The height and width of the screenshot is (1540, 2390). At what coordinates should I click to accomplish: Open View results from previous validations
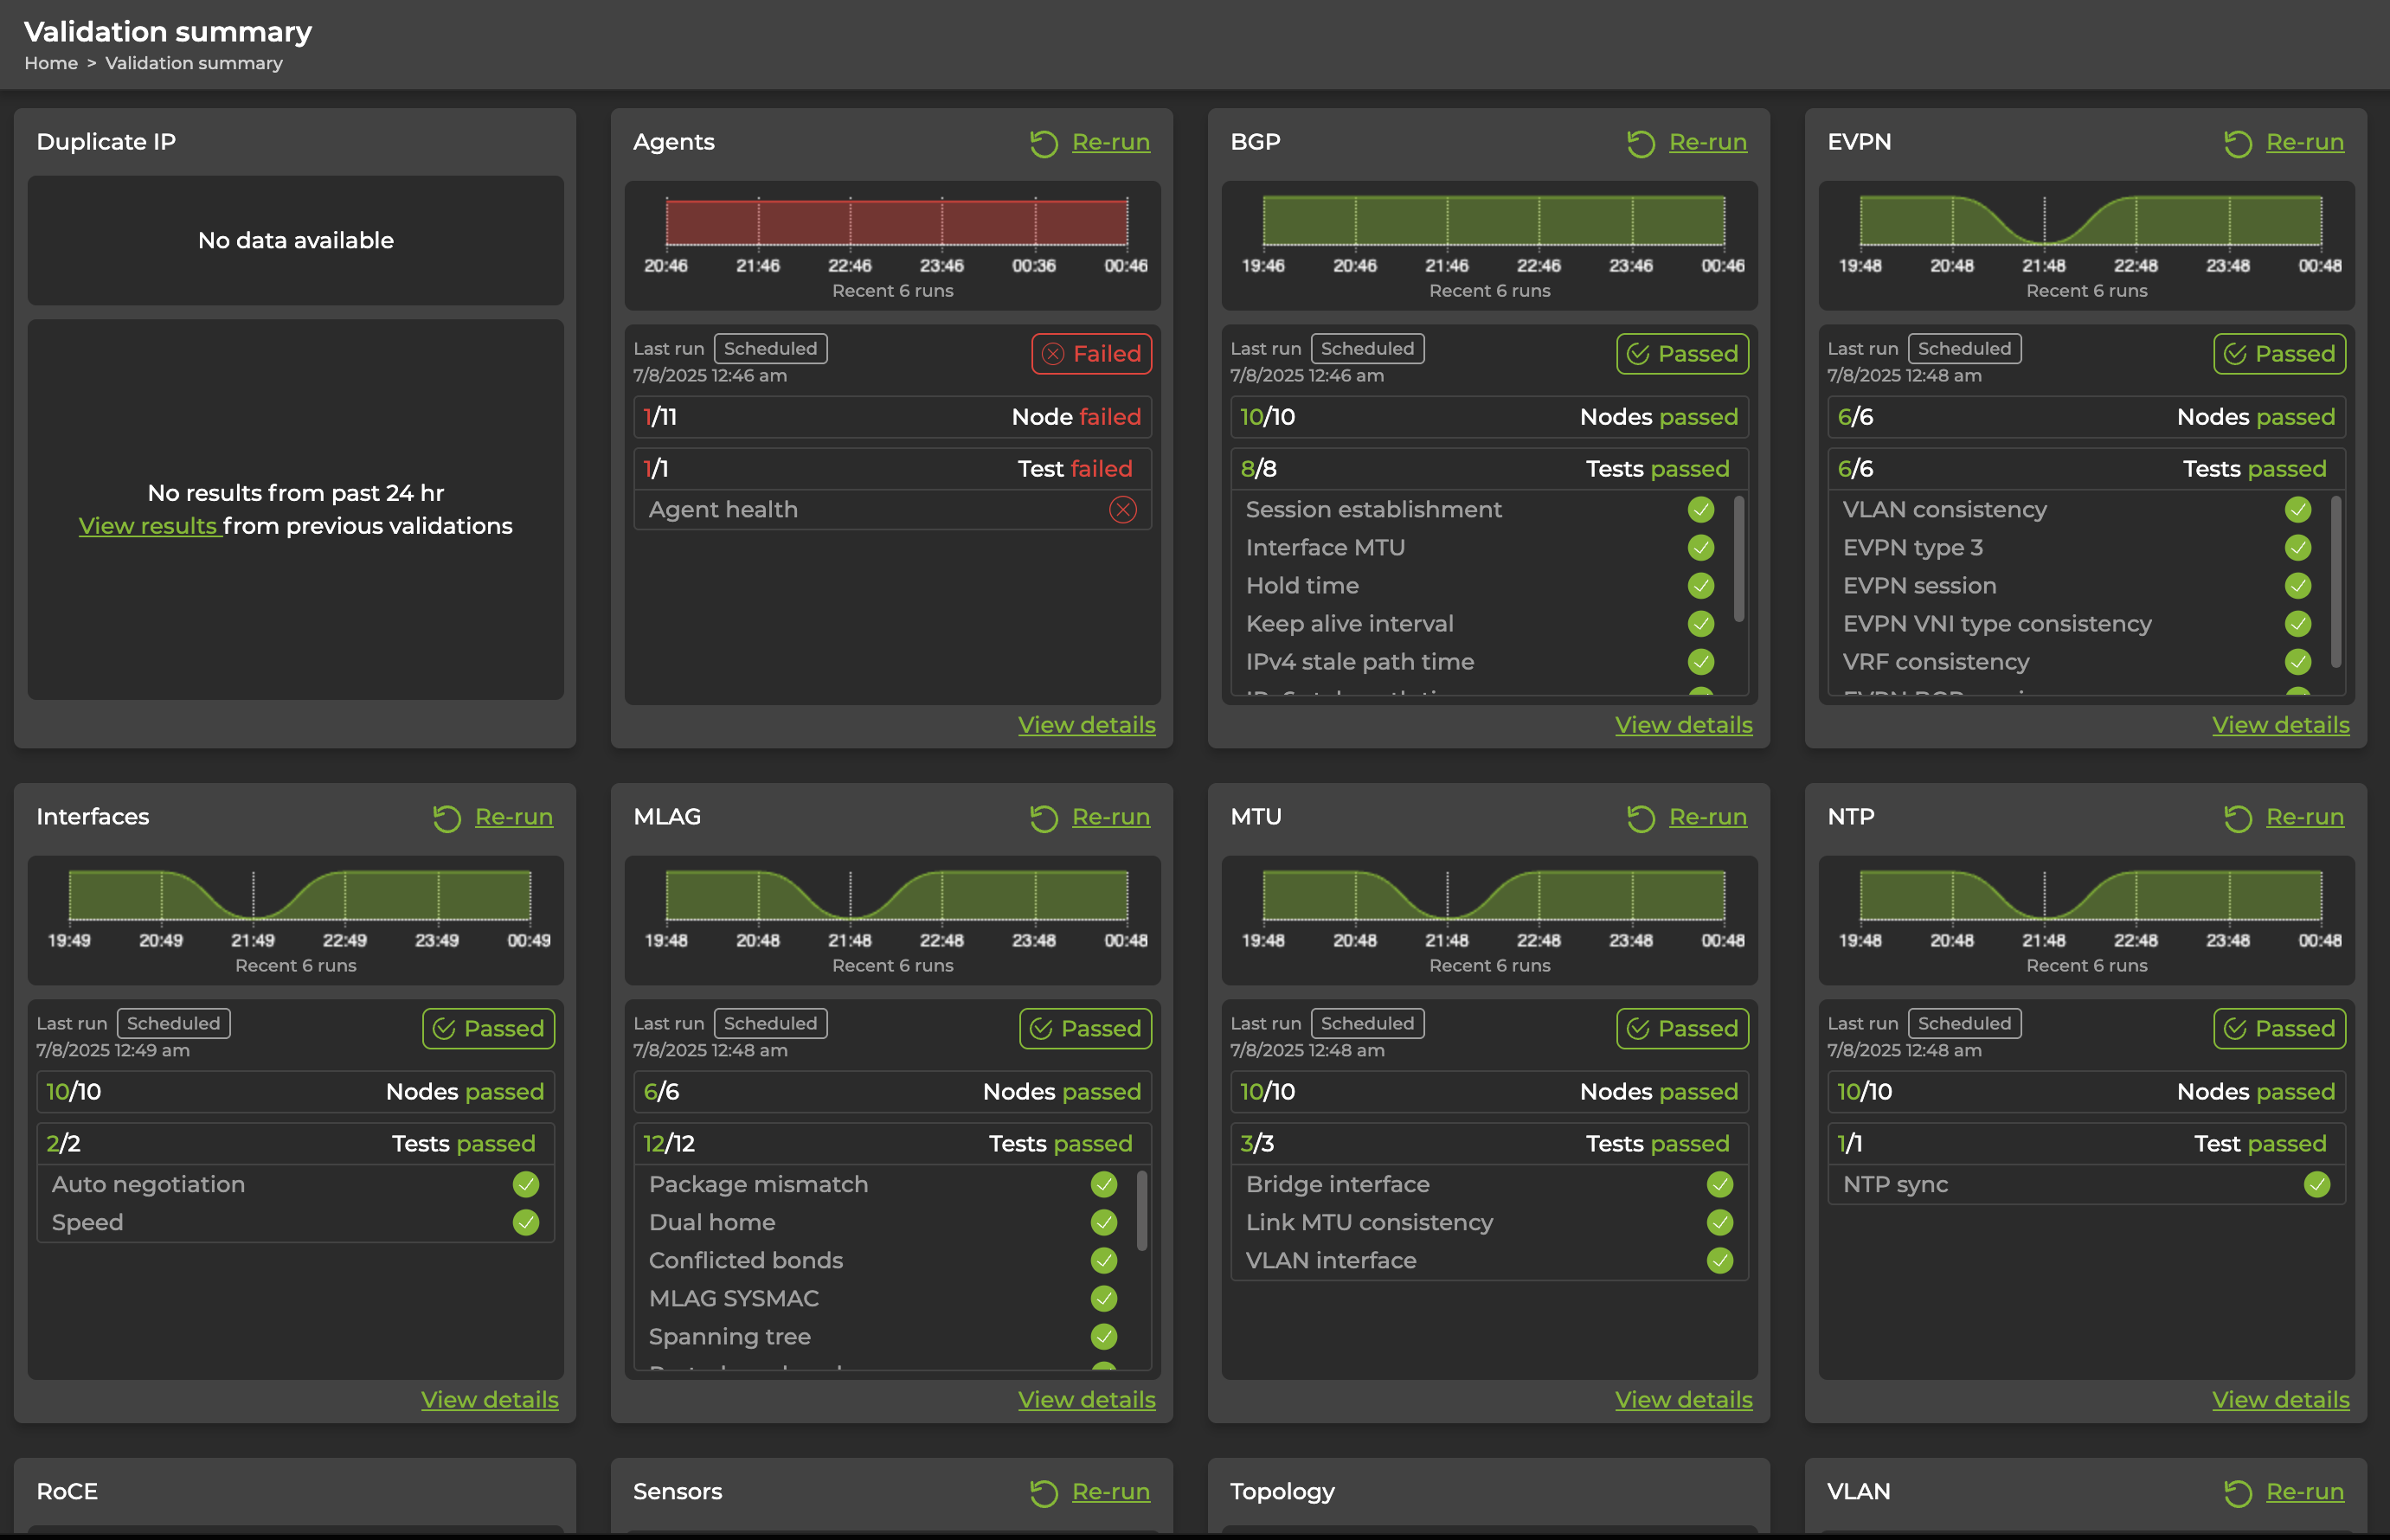148,526
